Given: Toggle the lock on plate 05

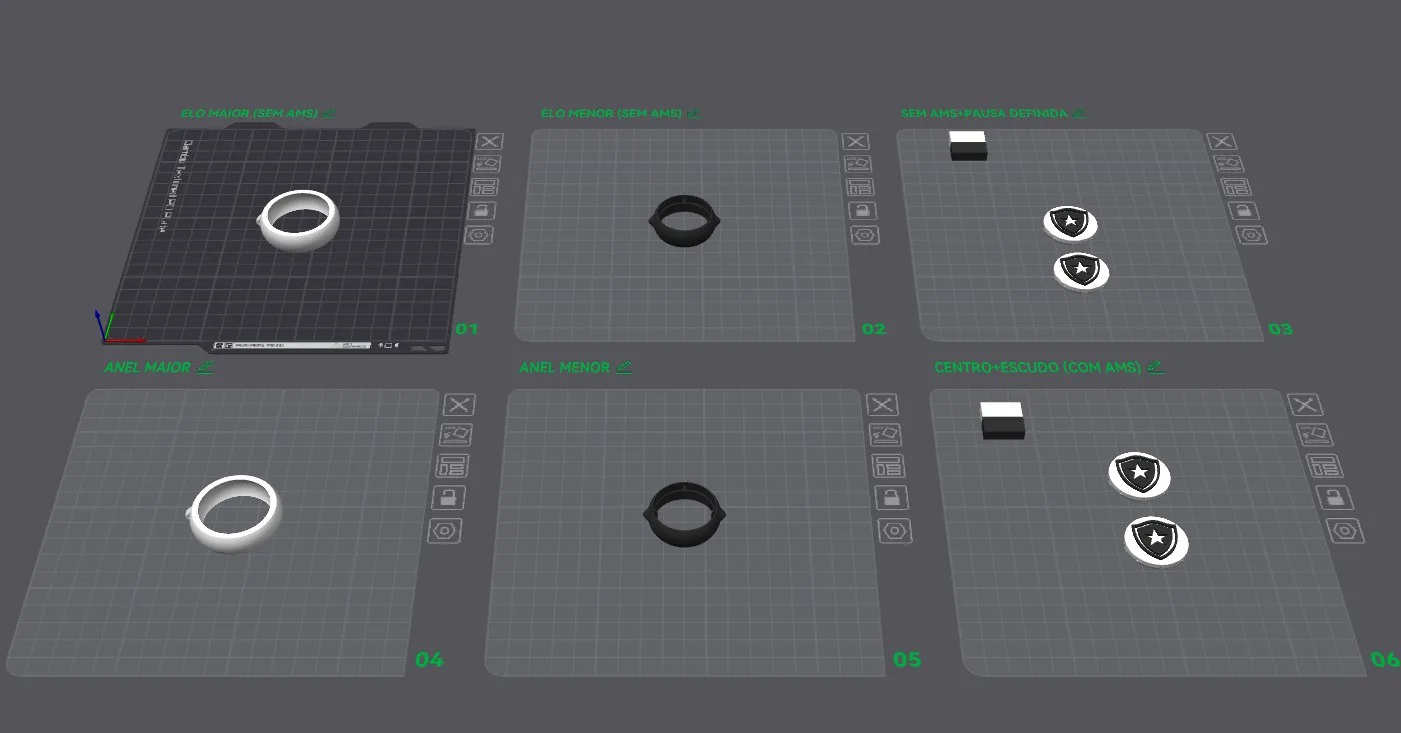Looking at the screenshot, I should click(890, 497).
